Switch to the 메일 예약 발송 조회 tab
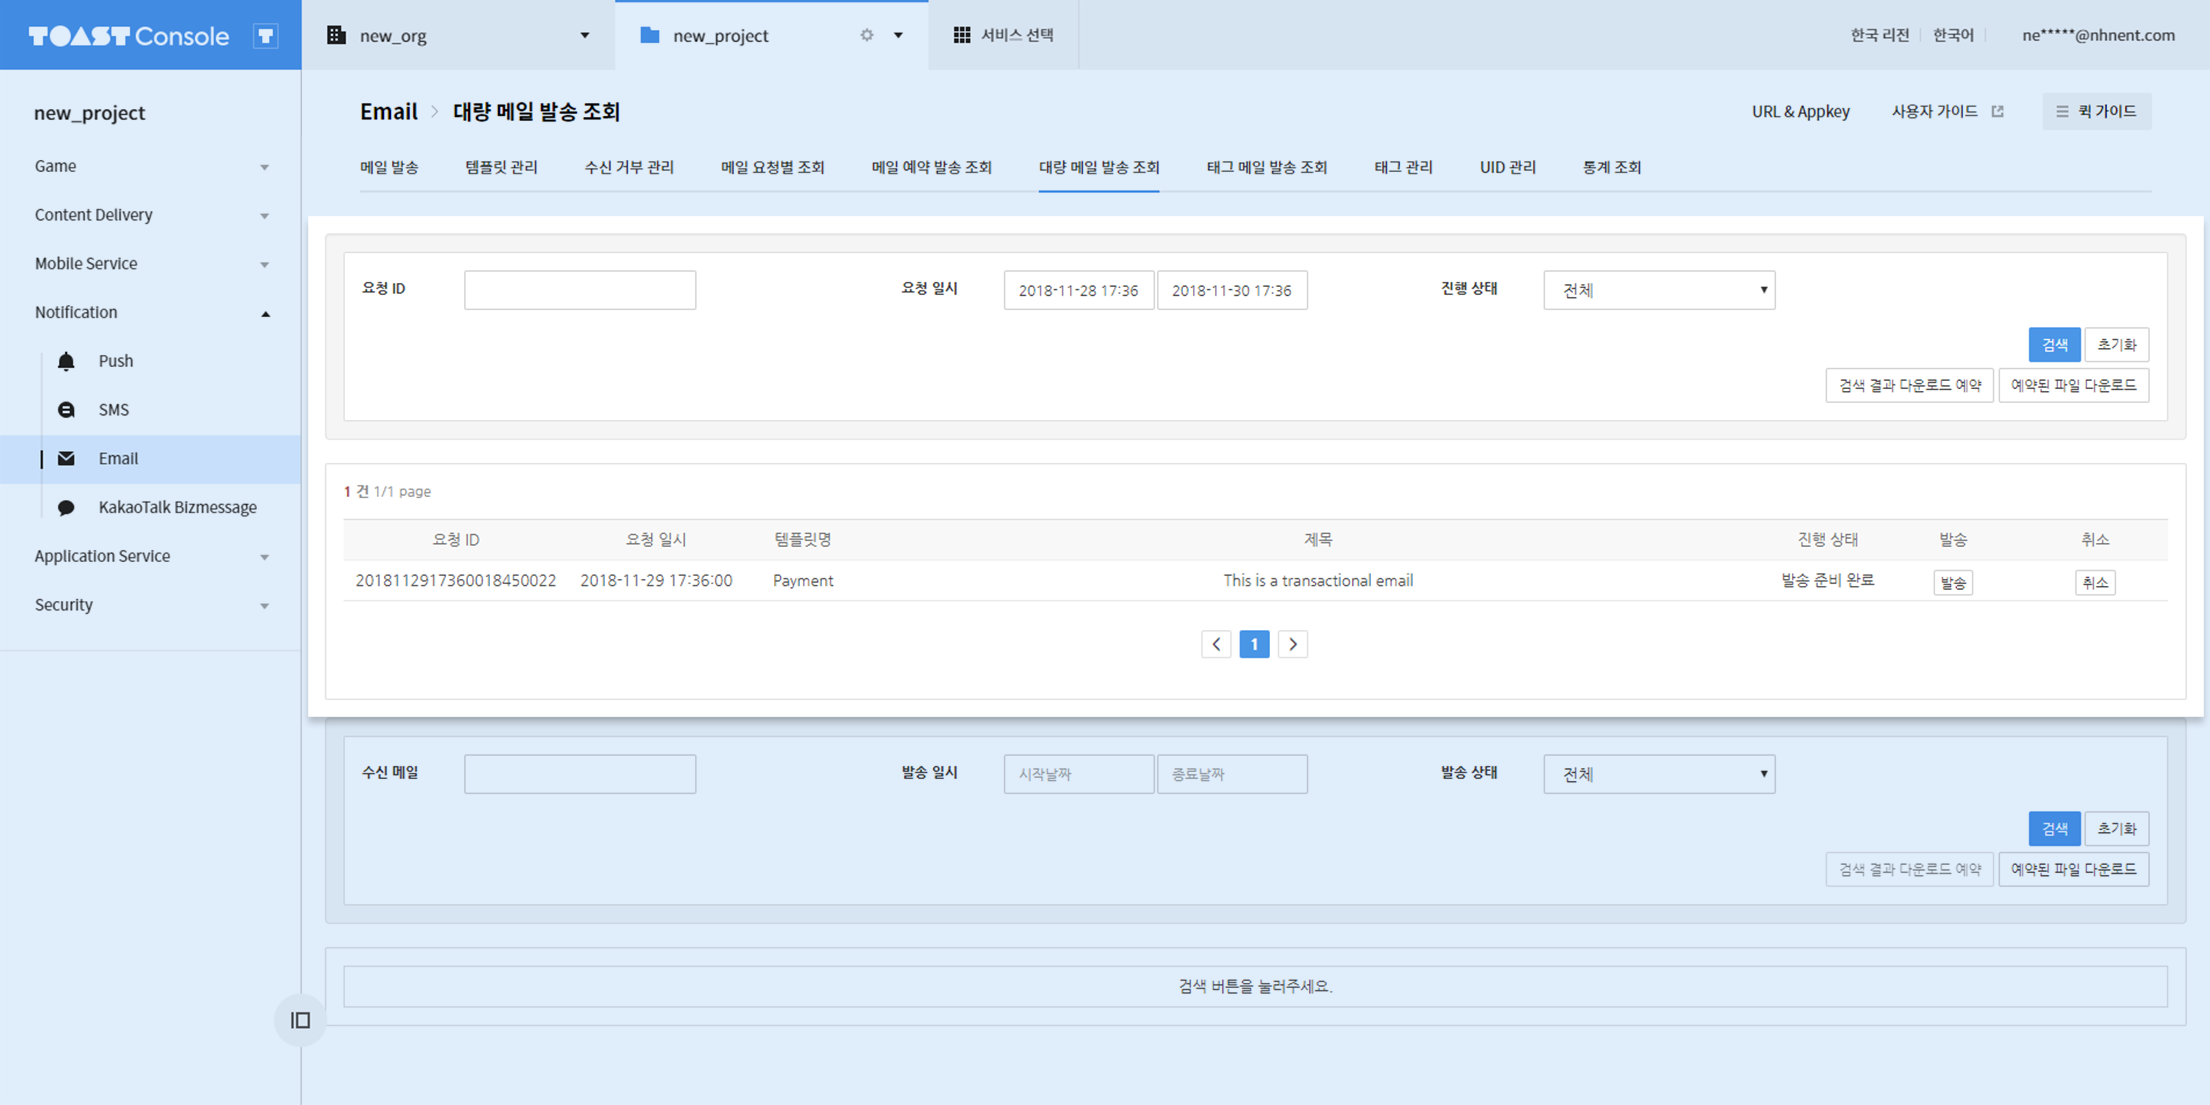Image resolution: width=2210 pixels, height=1105 pixels. 931,167
